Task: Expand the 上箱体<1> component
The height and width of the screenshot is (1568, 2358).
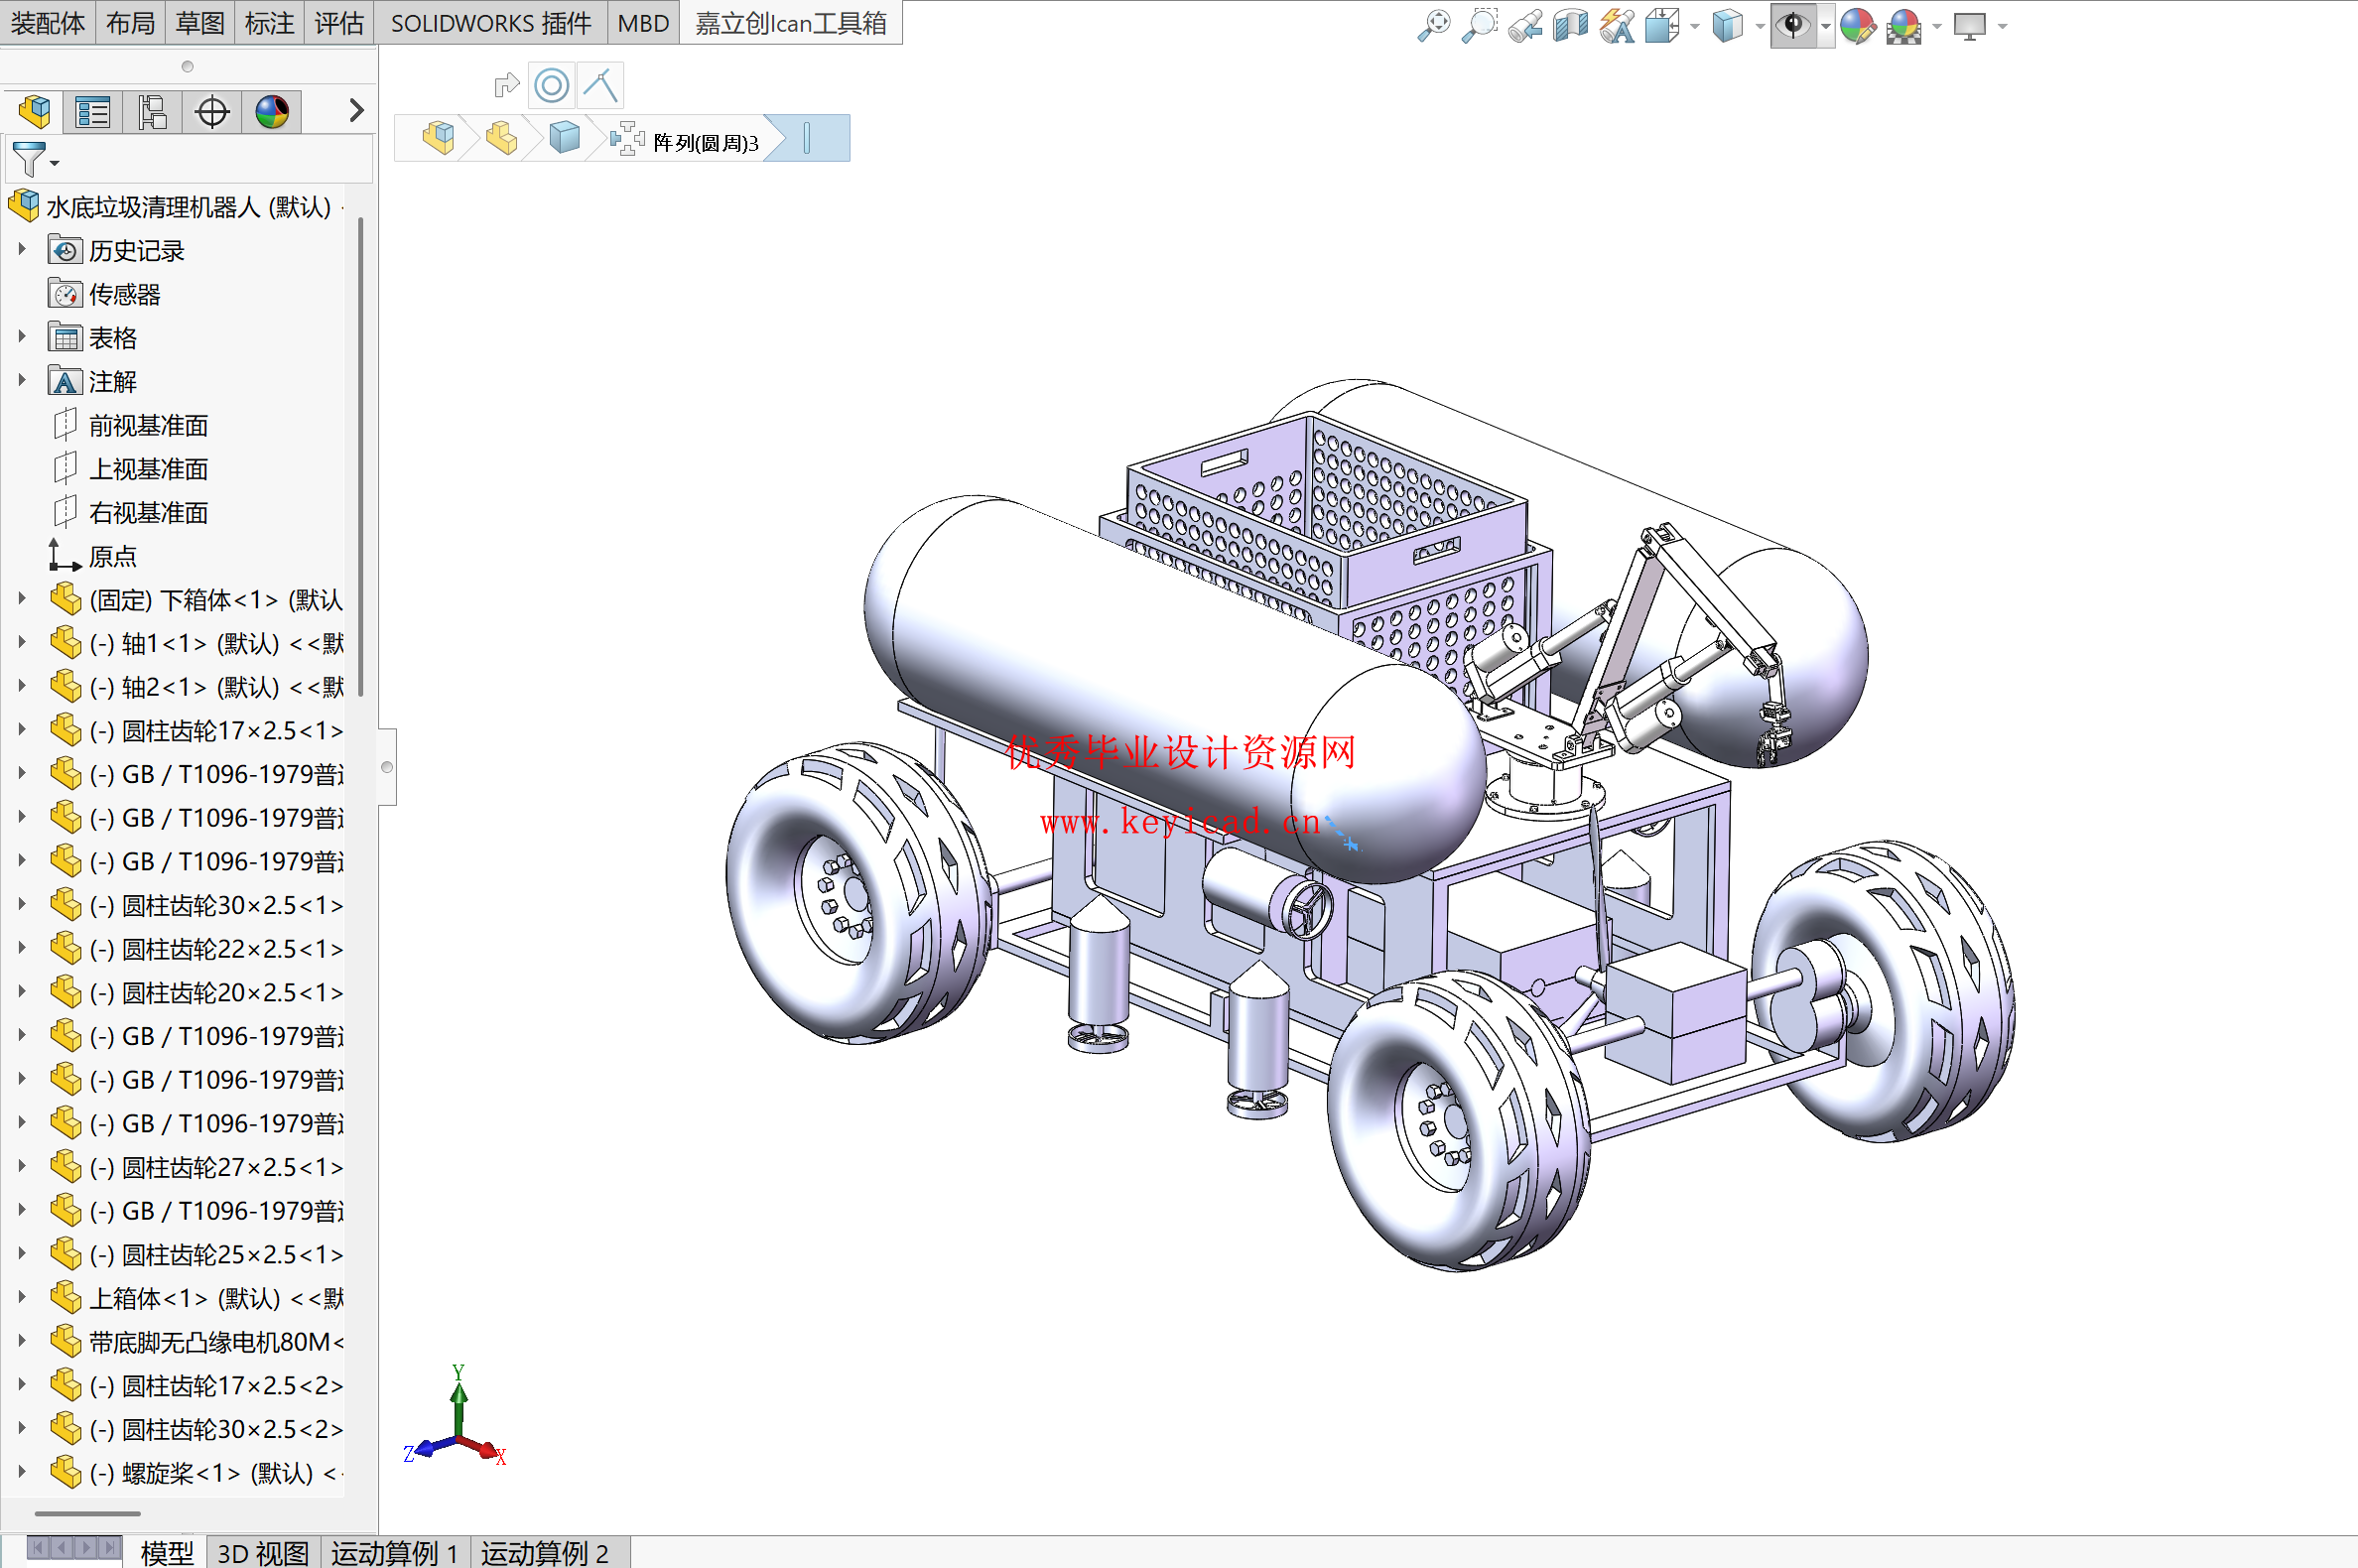Action: (x=21, y=1298)
